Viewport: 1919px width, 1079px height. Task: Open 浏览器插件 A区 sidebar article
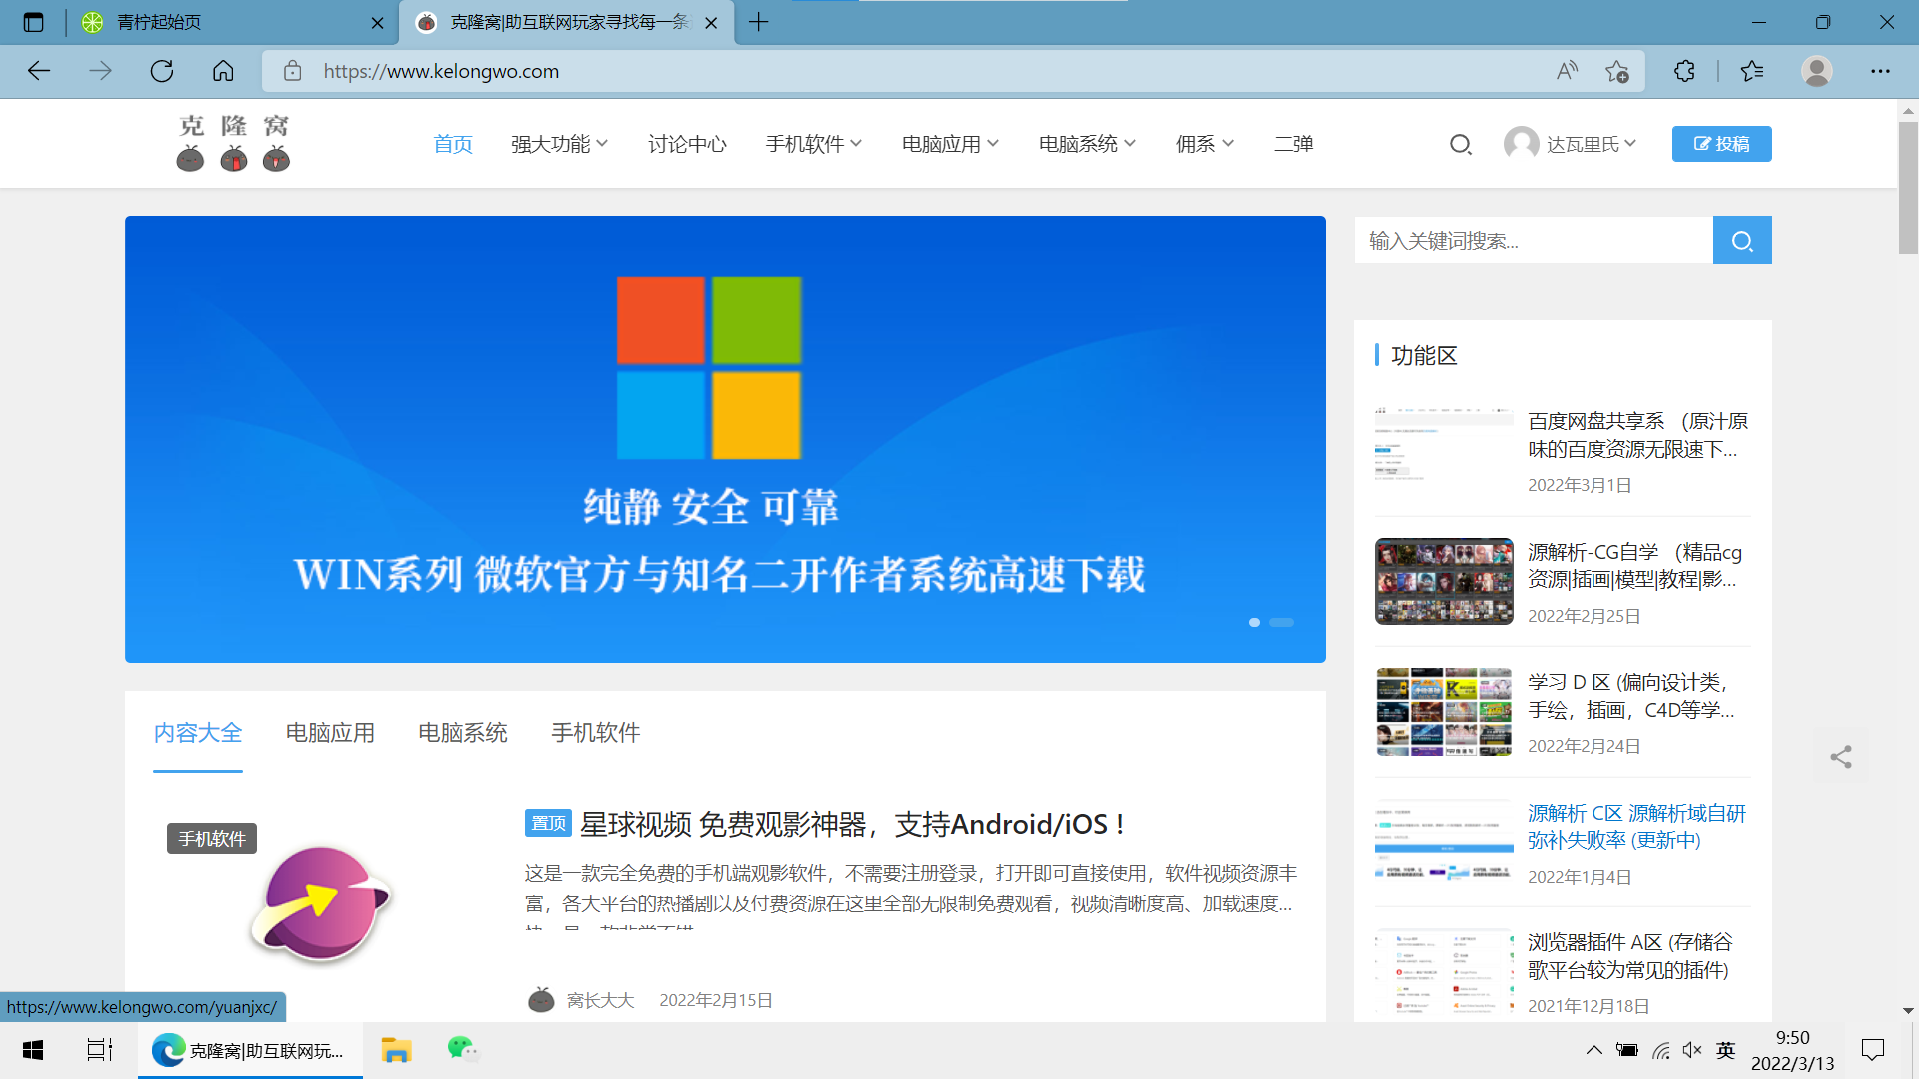pyautogui.click(x=1630, y=956)
